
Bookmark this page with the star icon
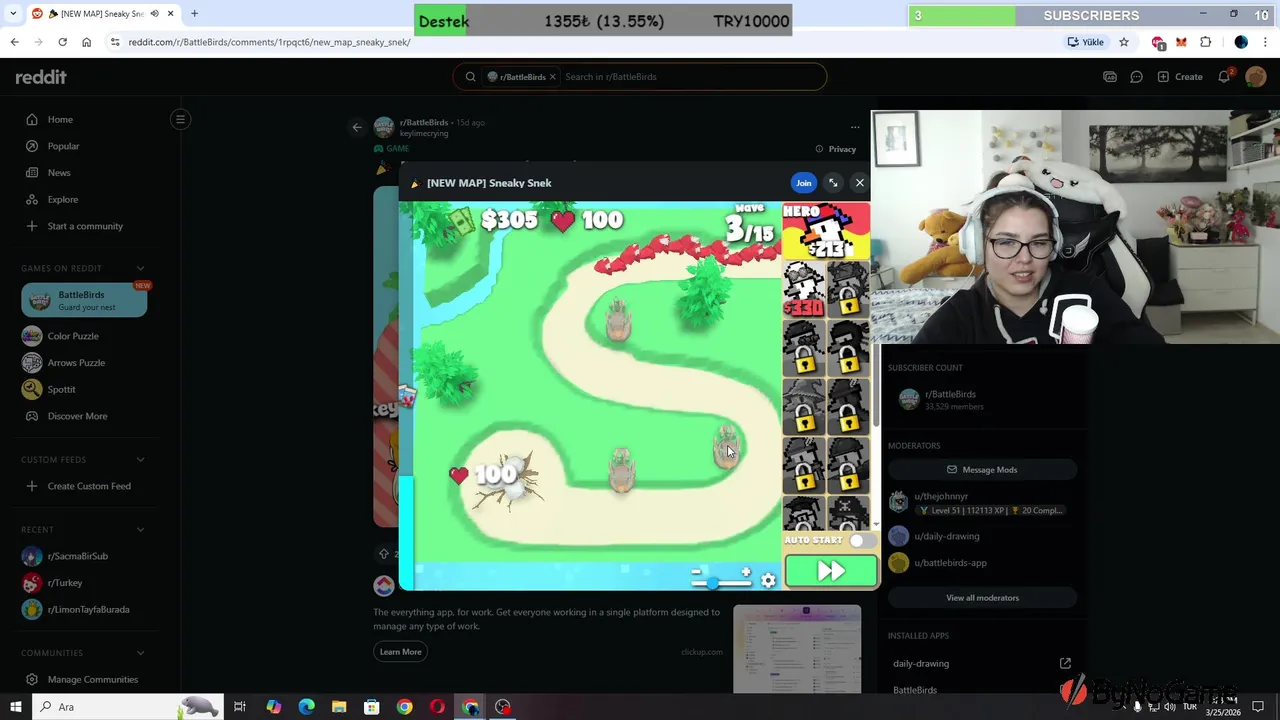(1124, 42)
